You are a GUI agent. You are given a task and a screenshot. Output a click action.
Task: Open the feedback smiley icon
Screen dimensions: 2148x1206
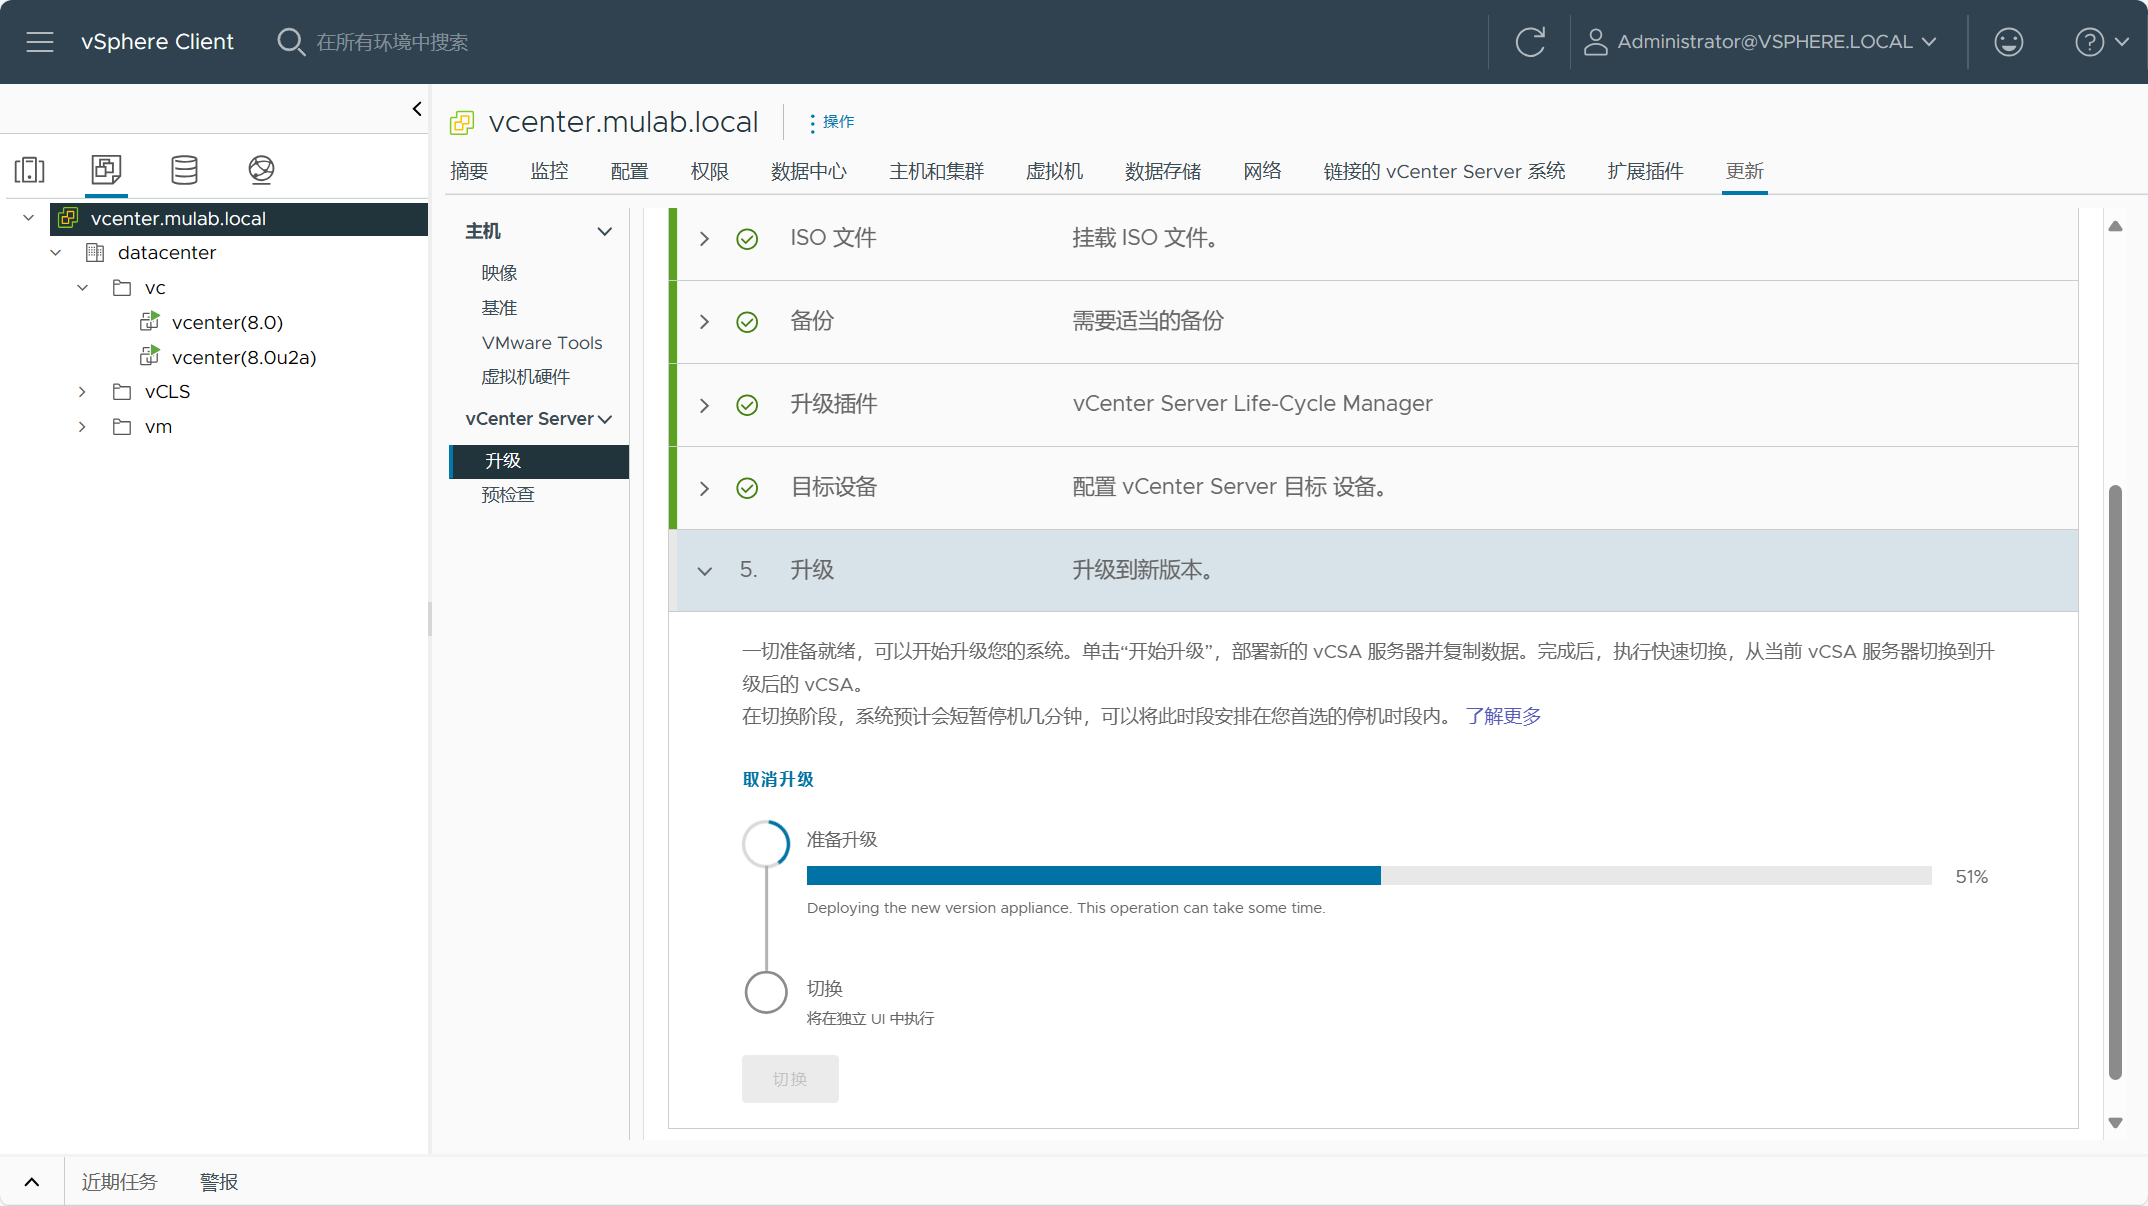pyautogui.click(x=2009, y=42)
